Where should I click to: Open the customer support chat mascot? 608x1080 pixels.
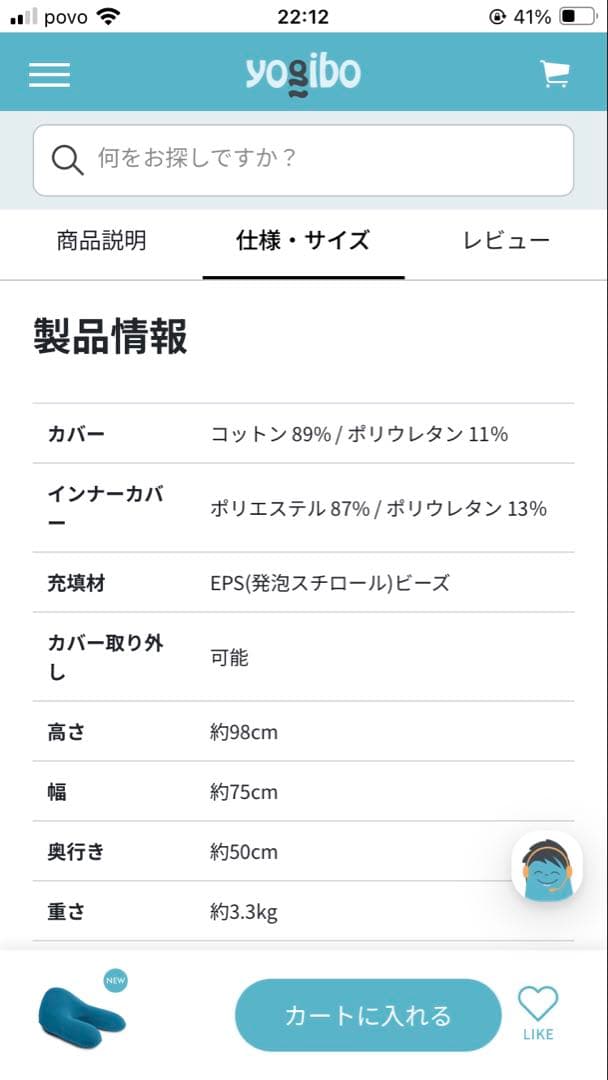click(x=547, y=866)
